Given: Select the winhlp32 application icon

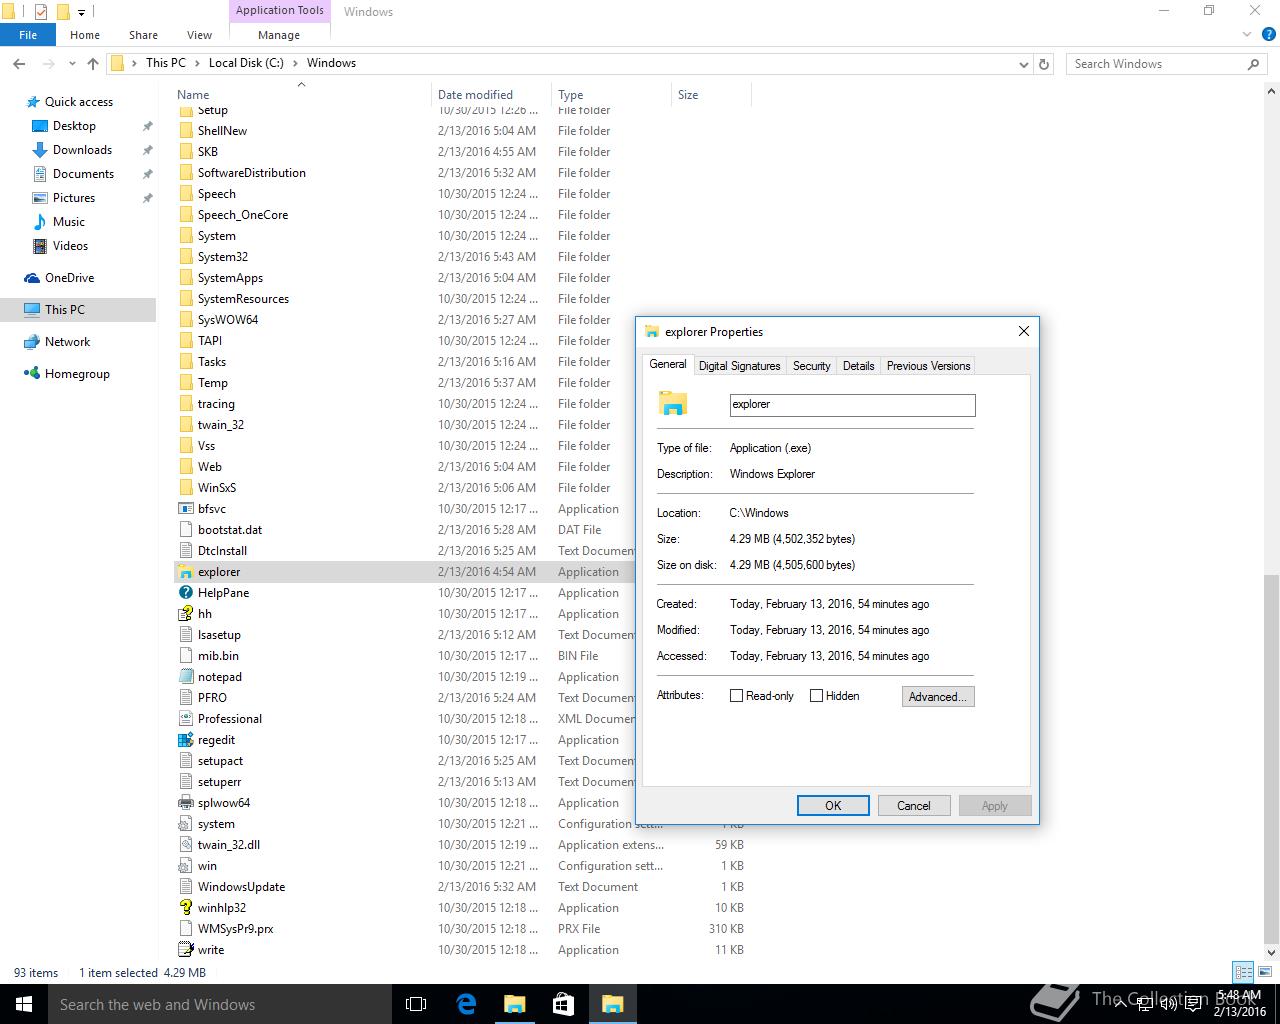Looking at the screenshot, I should 185,908.
